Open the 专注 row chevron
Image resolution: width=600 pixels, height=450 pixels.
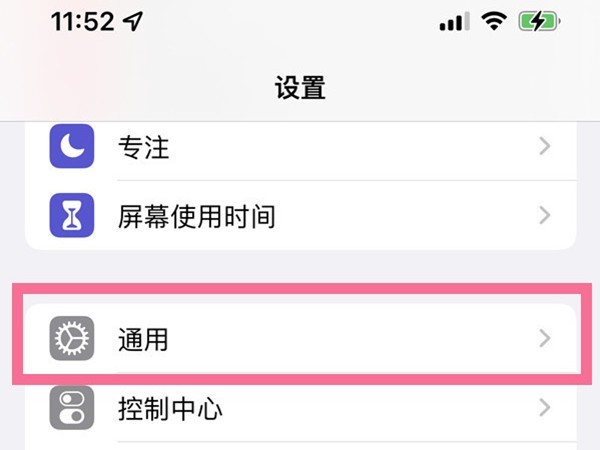[545, 148]
